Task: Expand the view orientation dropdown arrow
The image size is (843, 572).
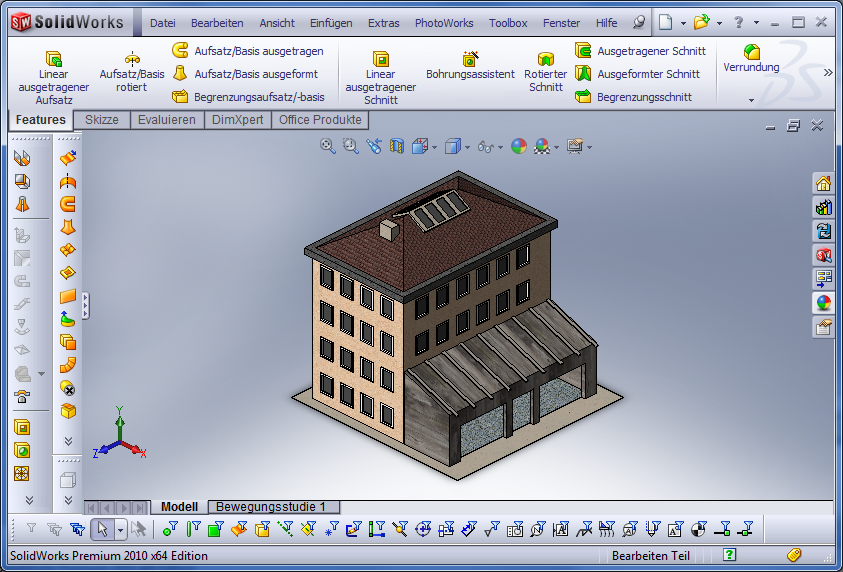Action: pos(434,147)
